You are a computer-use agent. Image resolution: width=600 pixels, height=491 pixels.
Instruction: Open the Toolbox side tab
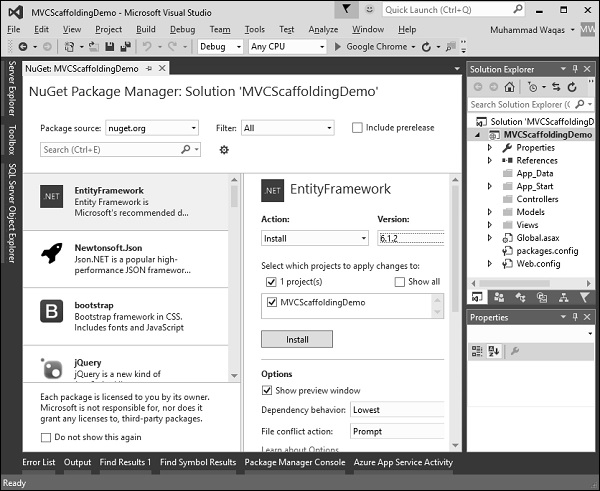point(12,140)
